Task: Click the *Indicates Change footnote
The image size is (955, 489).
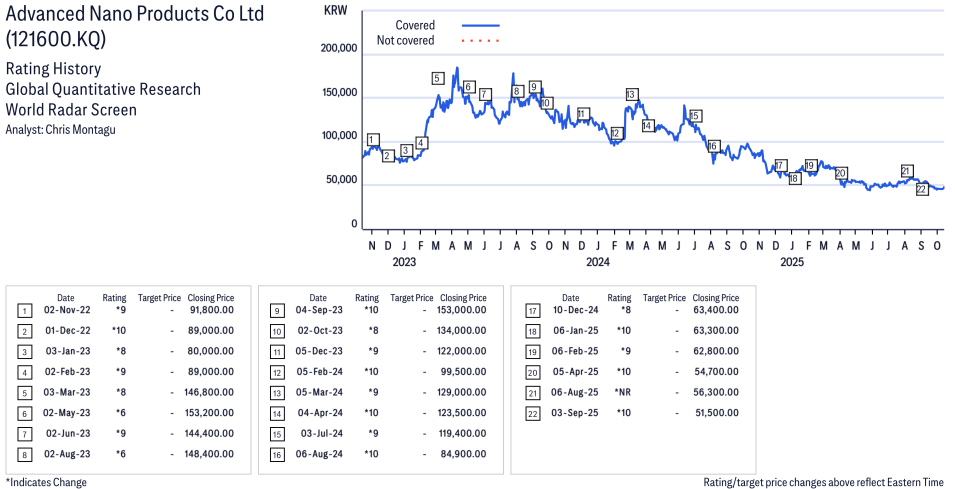Action: point(46,482)
